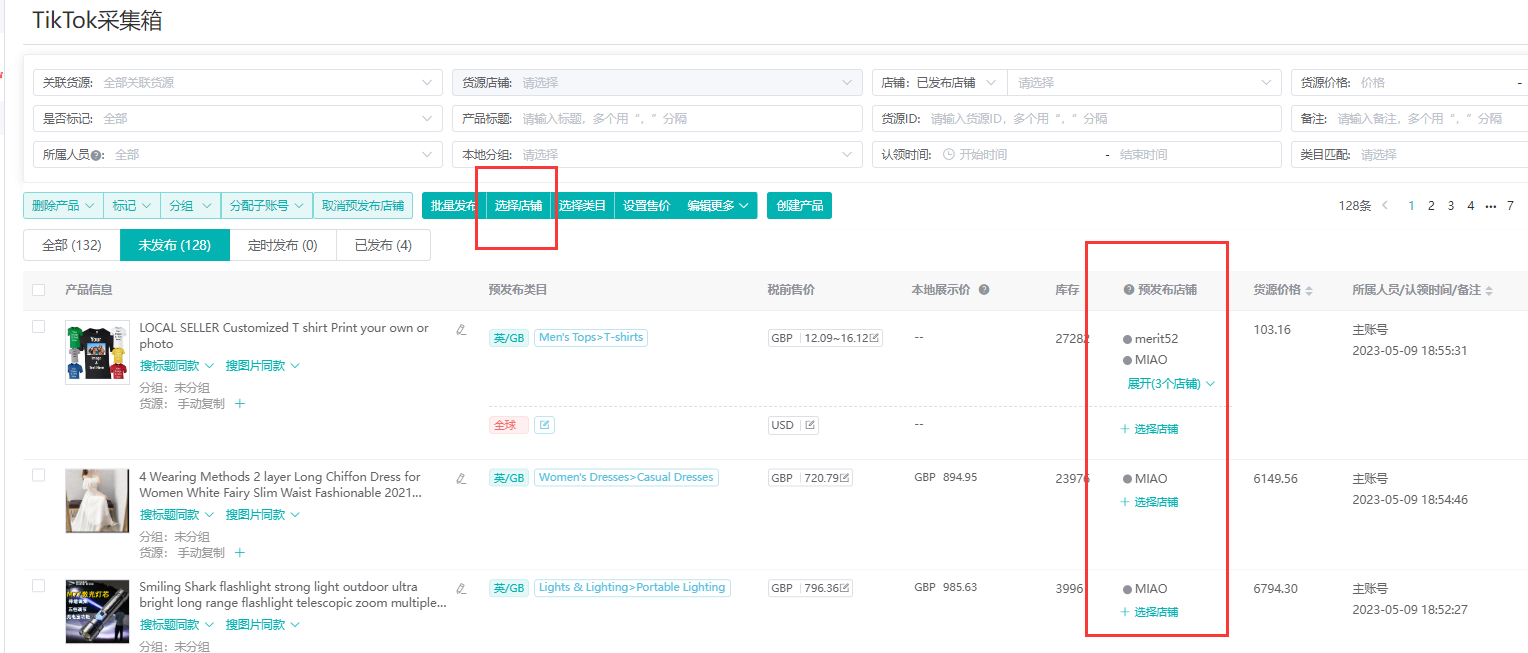Click edit pencil beside Chiffon Dress title
This screenshot has height=653, width=1528.
tap(461, 478)
